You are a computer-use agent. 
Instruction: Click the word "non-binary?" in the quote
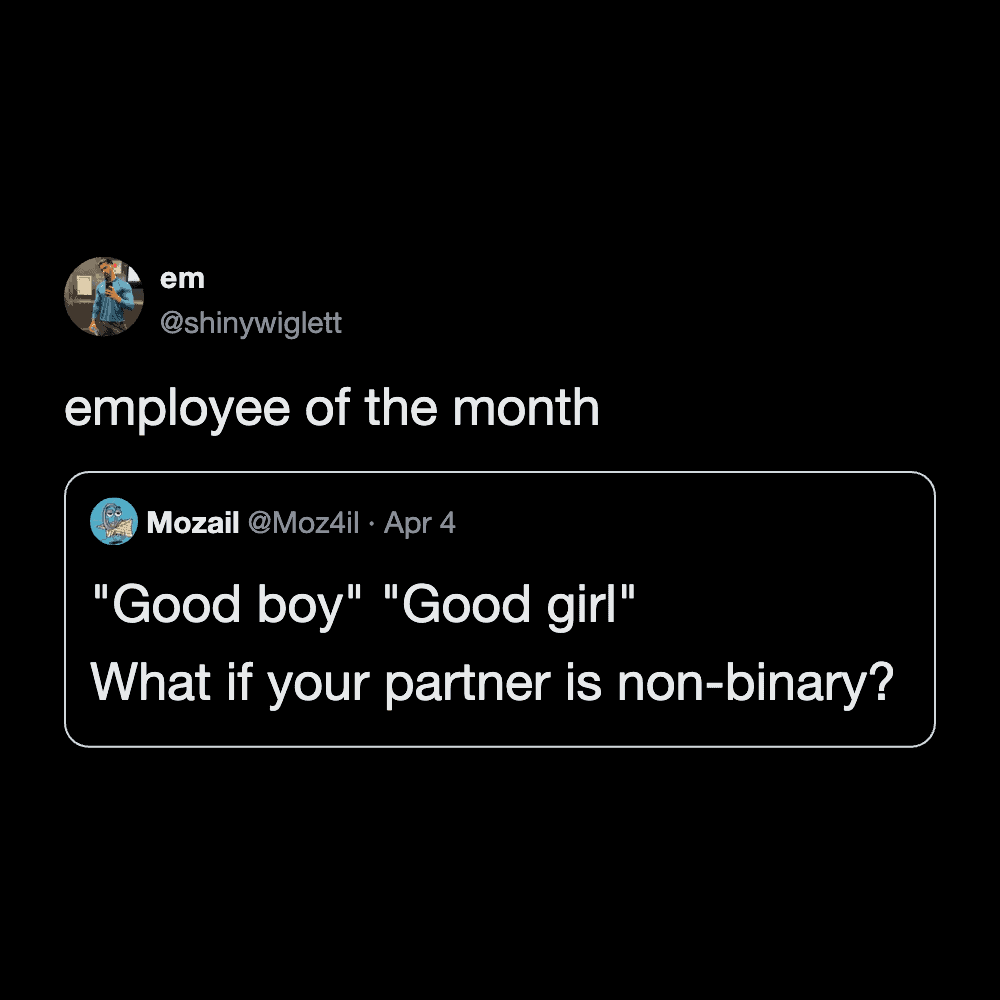(x=752, y=681)
